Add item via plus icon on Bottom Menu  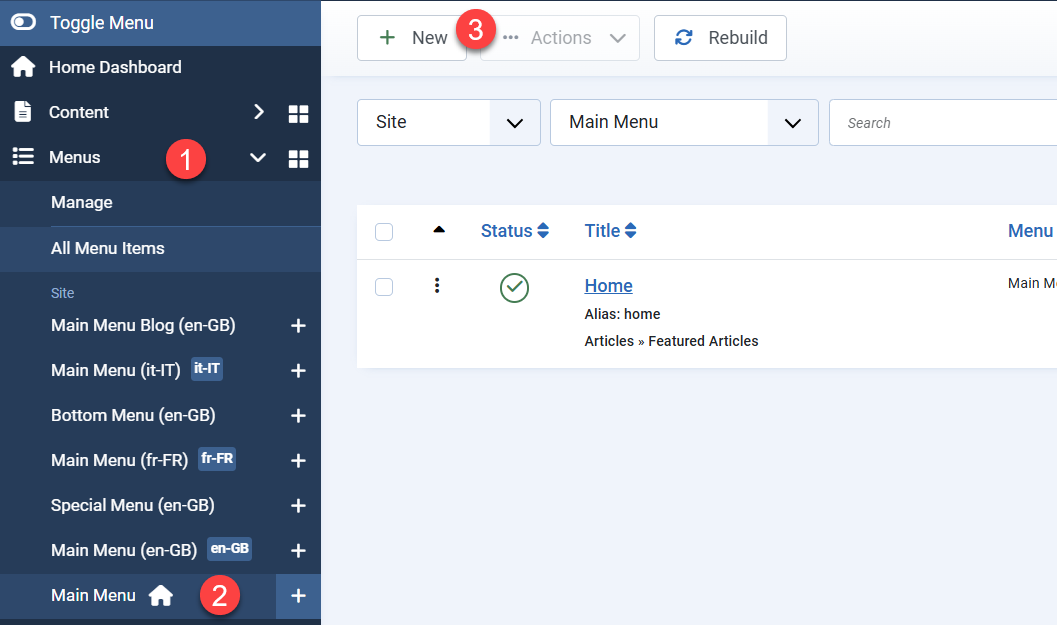[x=297, y=414]
